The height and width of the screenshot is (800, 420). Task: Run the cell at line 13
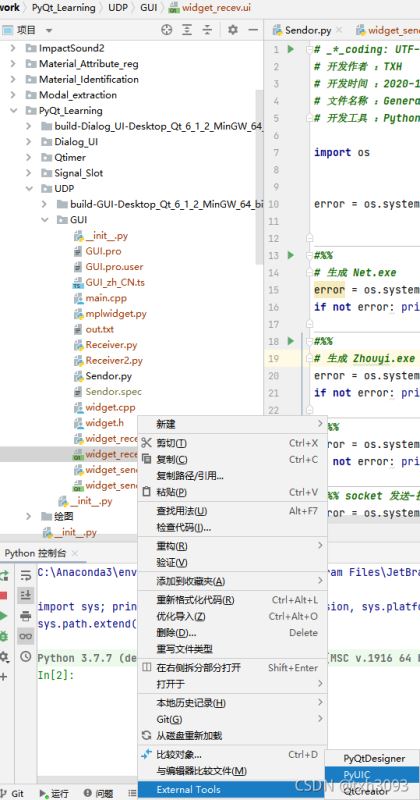[290, 255]
